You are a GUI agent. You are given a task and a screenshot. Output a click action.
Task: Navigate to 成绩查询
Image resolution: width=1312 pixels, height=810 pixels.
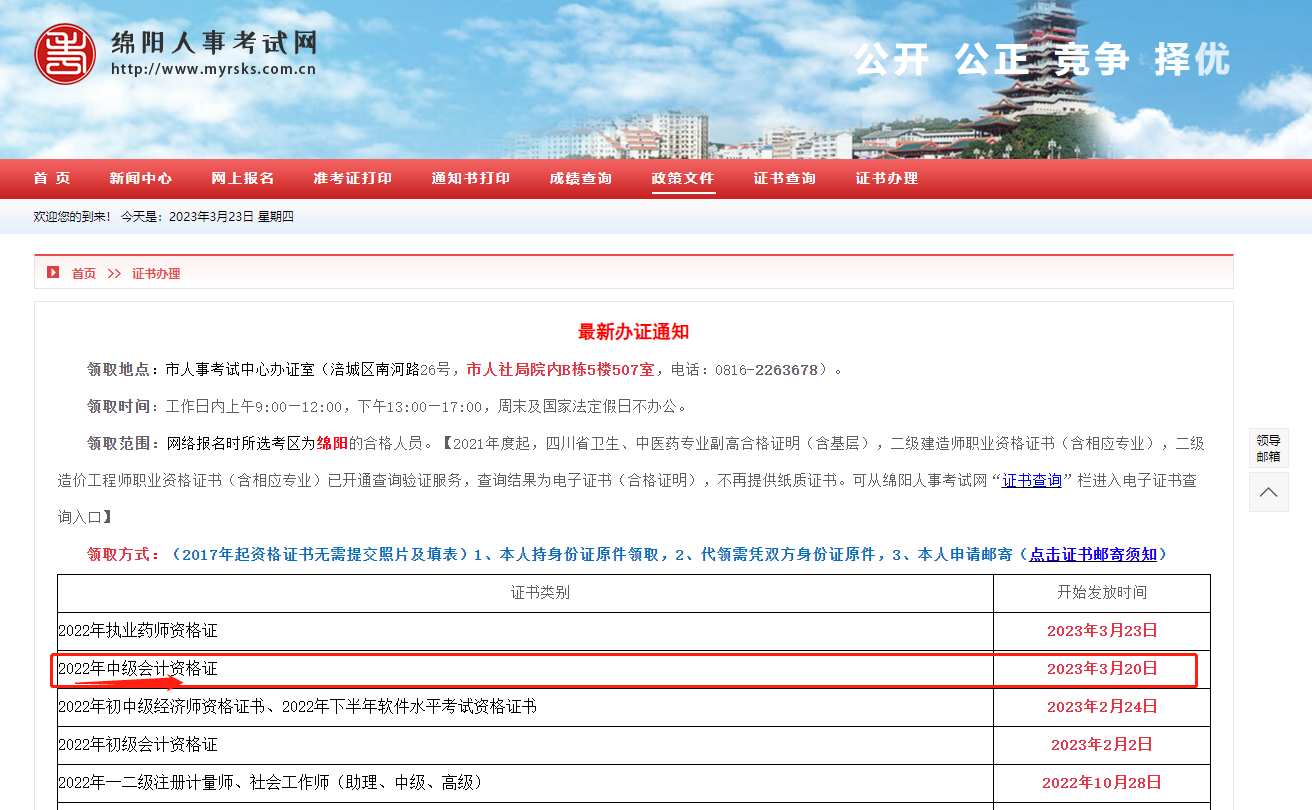coord(581,178)
